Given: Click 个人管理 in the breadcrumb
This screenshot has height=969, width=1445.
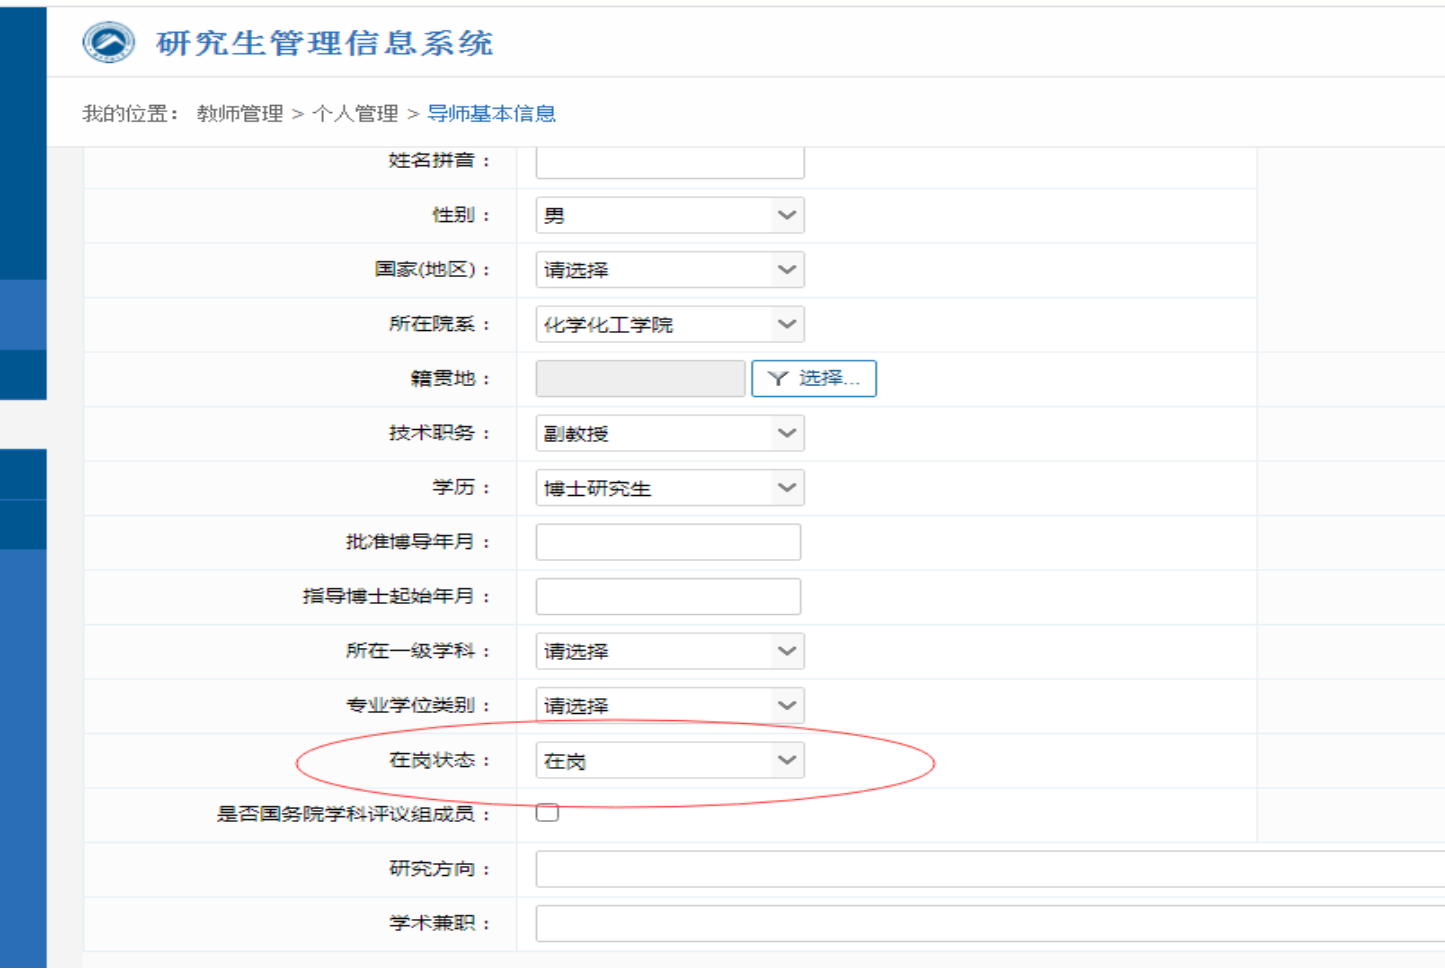Looking at the screenshot, I should click(355, 114).
